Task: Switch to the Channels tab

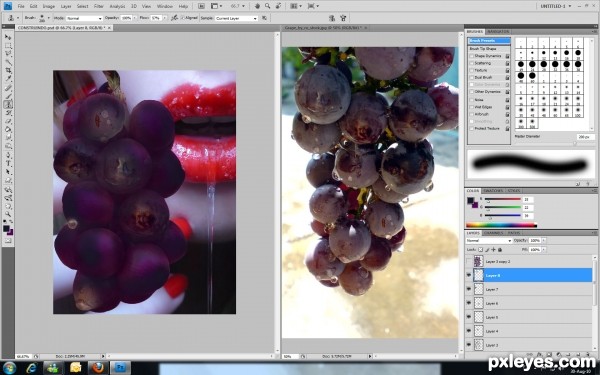Action: (493, 233)
